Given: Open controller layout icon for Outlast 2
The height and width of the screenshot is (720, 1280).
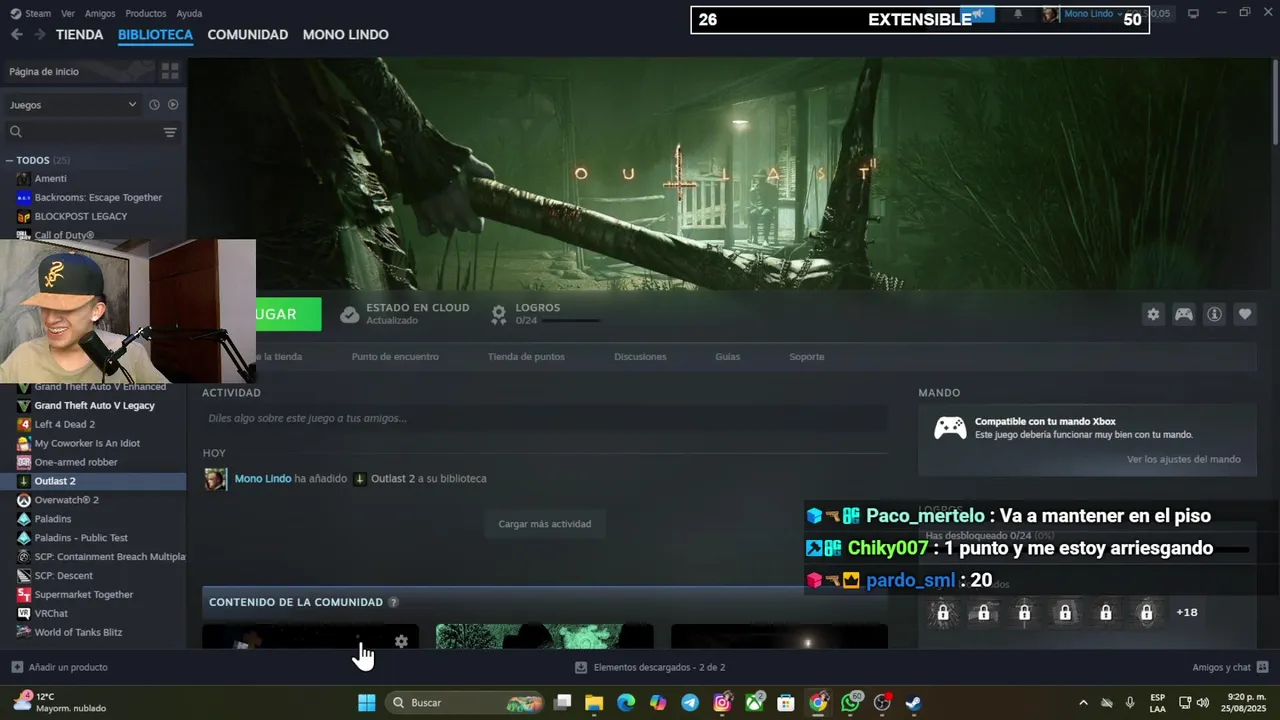Looking at the screenshot, I should tap(1184, 314).
